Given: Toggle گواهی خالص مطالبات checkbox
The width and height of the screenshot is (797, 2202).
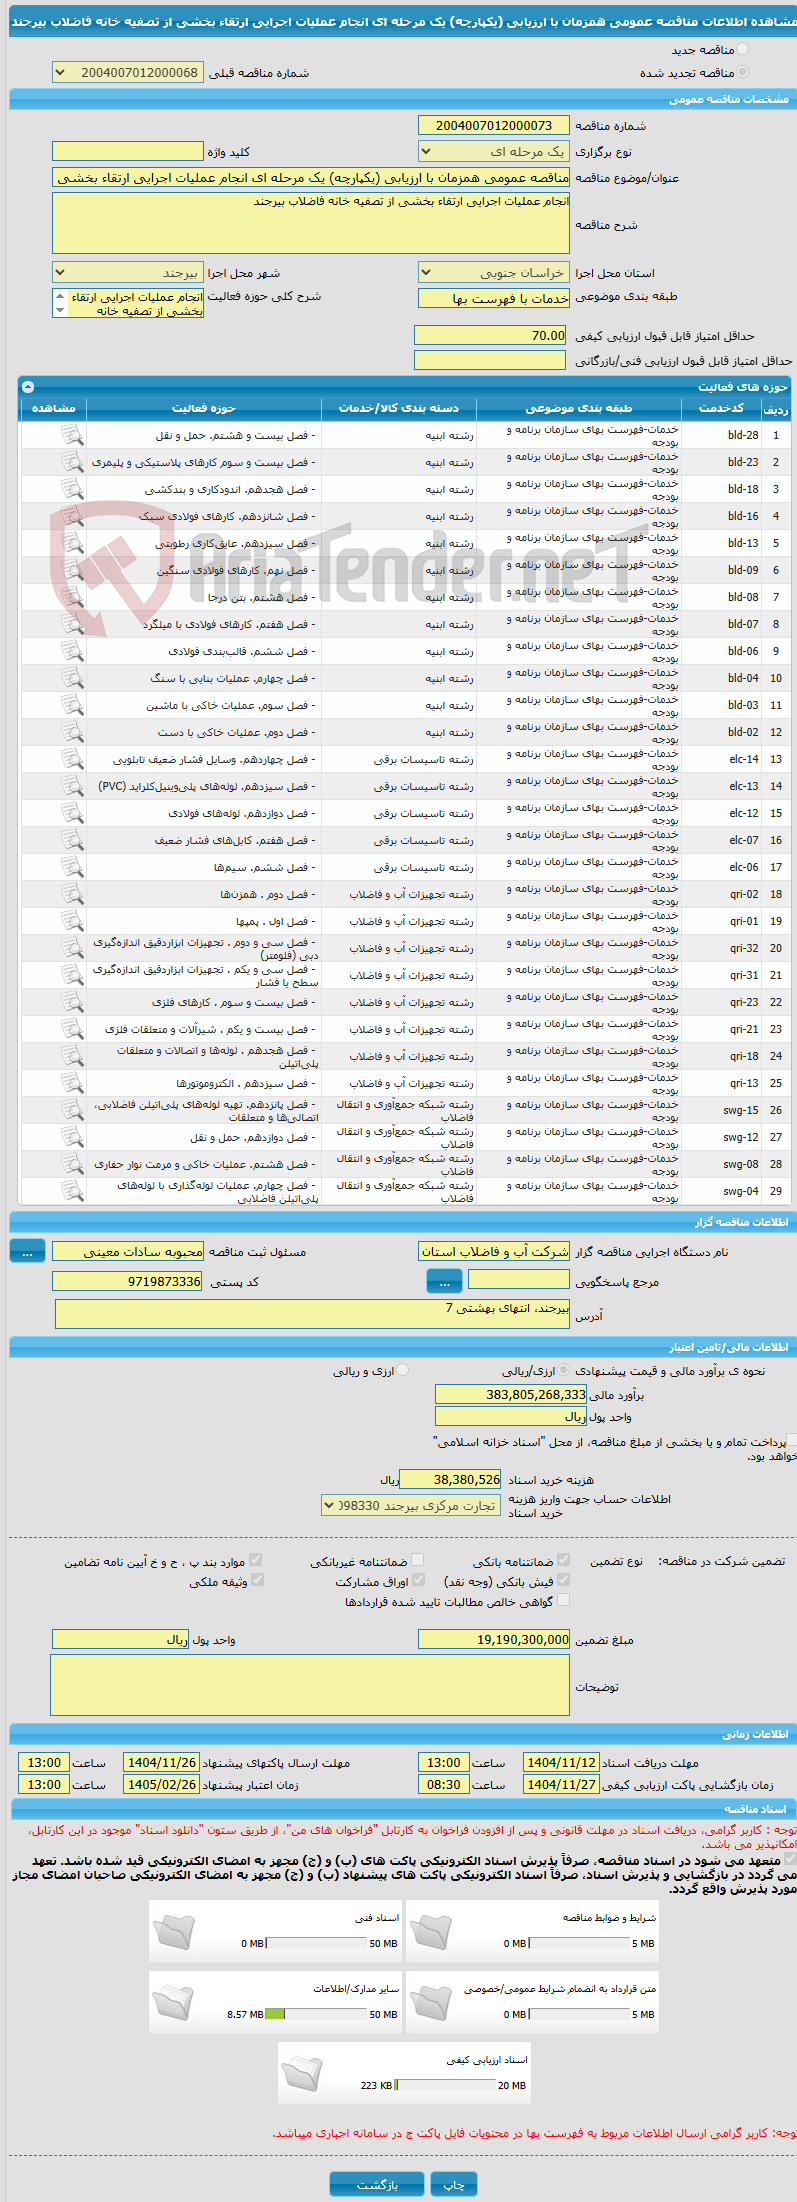Looking at the screenshot, I should (563, 1600).
